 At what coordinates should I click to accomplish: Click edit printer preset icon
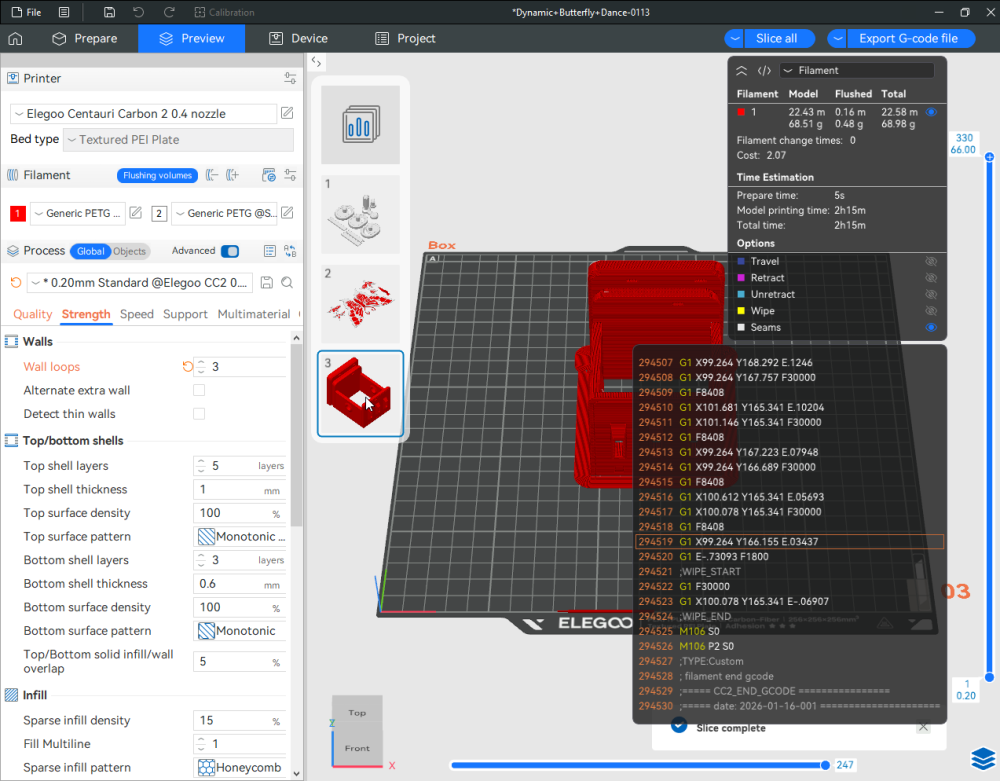[287, 114]
